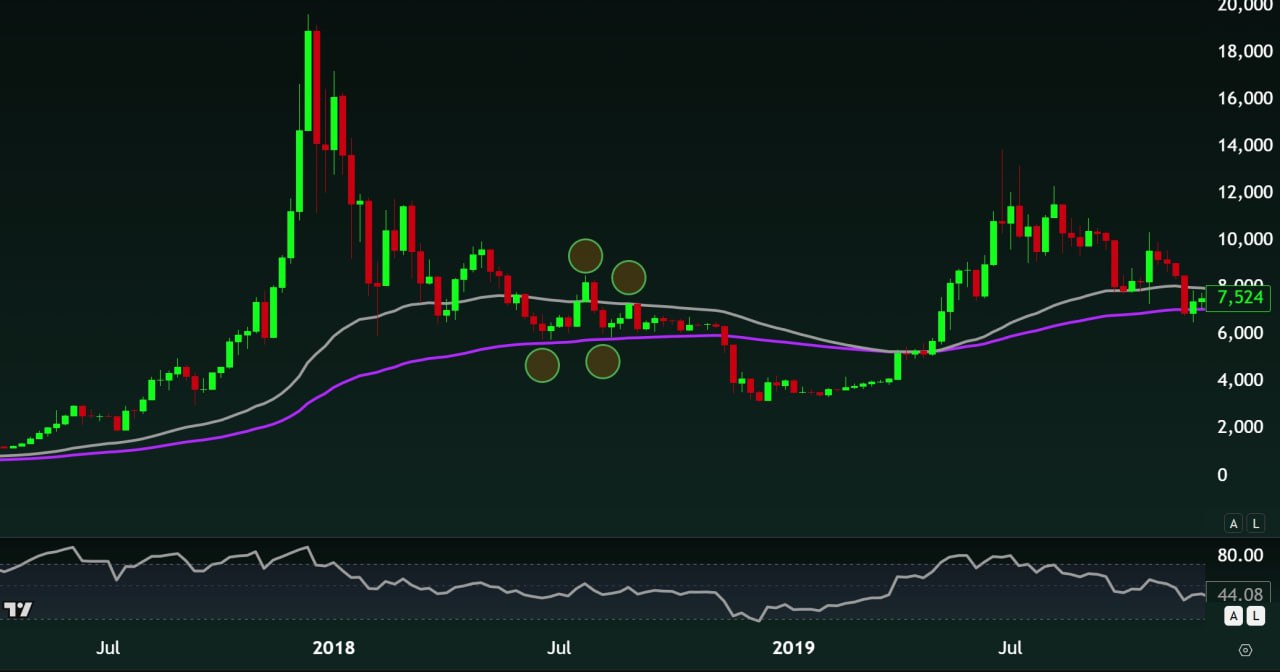The height and width of the screenshot is (672, 1280).
Task: Select the largest circle drawing above the candles
Action: (585, 257)
